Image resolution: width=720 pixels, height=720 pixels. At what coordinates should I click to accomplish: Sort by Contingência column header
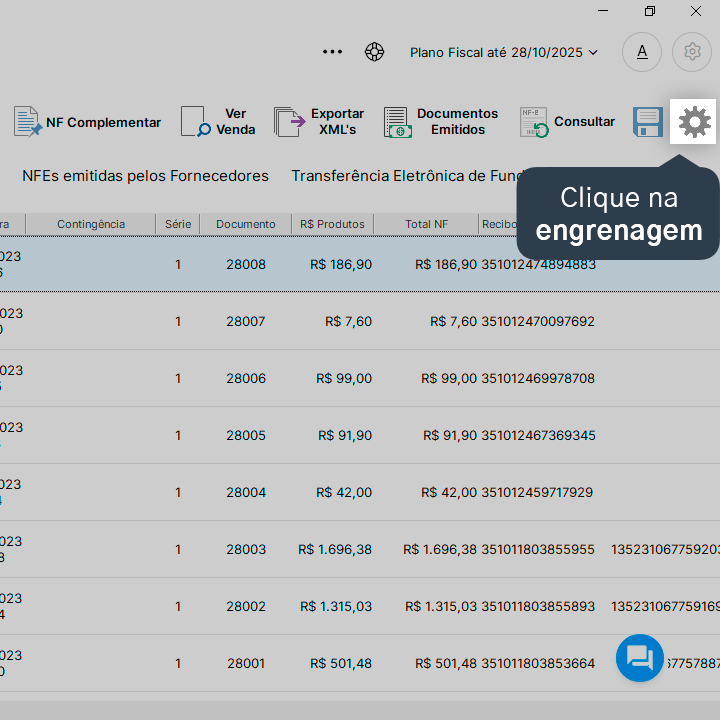(x=91, y=224)
